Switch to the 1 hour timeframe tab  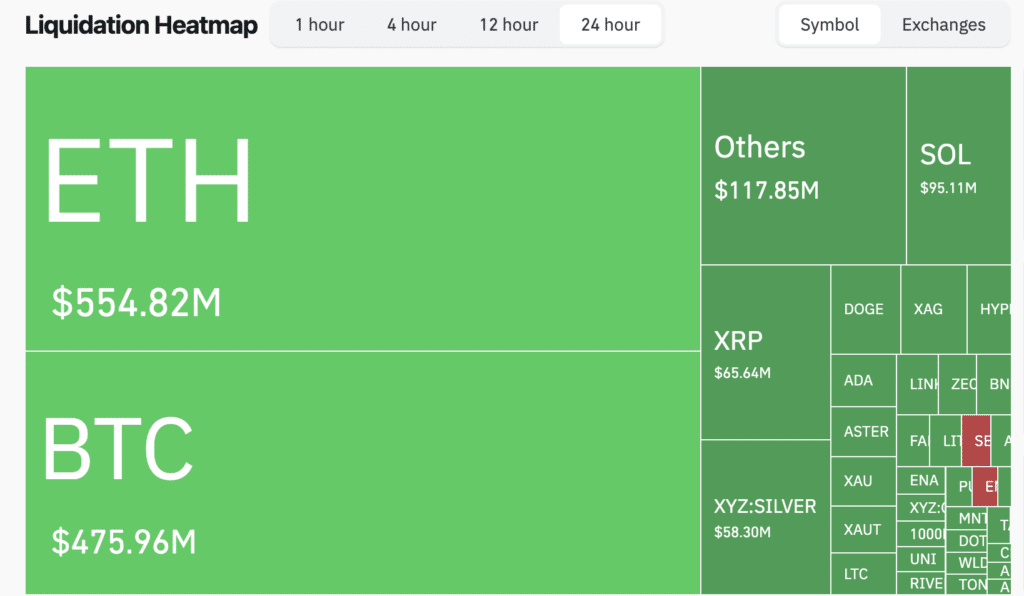point(319,25)
